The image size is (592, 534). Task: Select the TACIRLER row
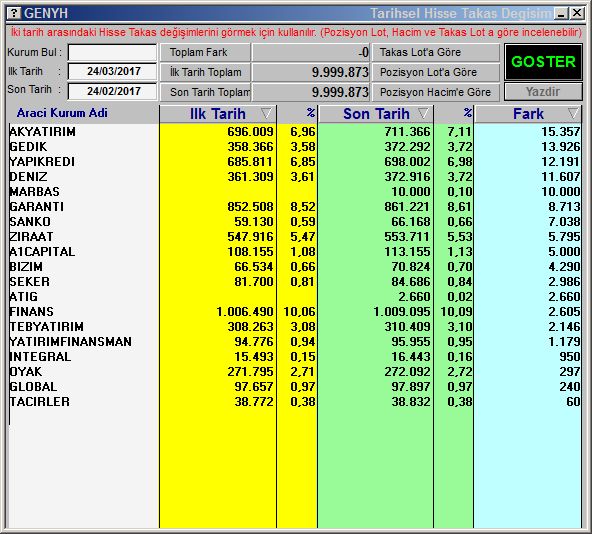295,401
